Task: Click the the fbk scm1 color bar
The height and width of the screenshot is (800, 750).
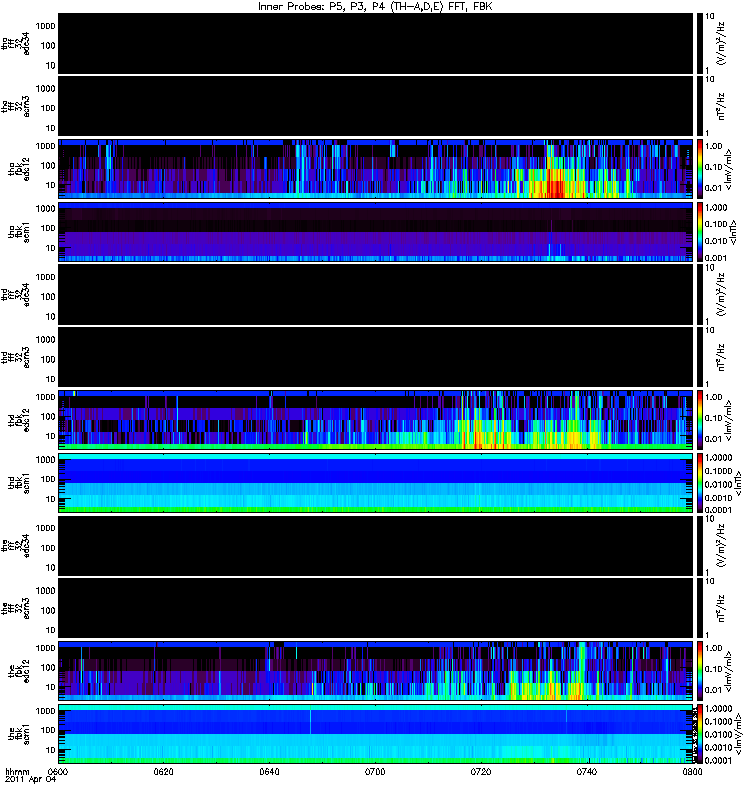Action: tap(700, 734)
